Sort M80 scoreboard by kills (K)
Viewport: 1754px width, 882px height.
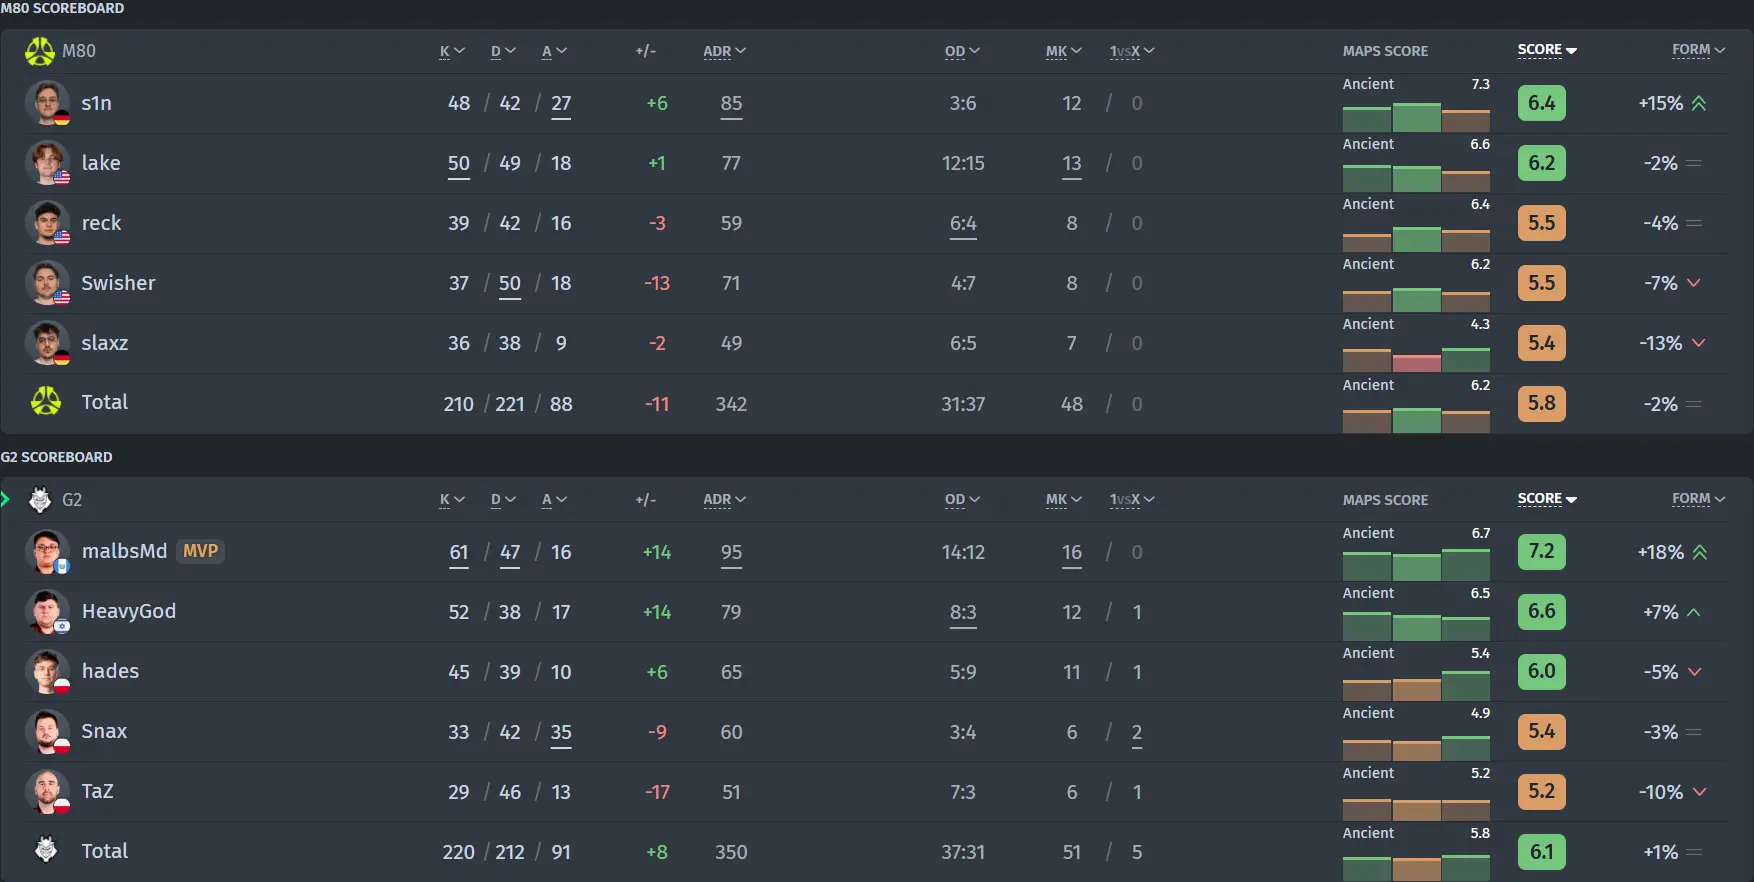[452, 51]
